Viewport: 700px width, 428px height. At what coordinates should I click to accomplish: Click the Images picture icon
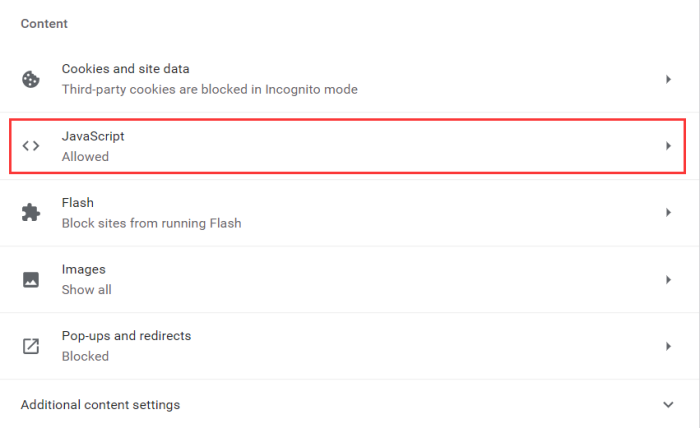pos(31,280)
